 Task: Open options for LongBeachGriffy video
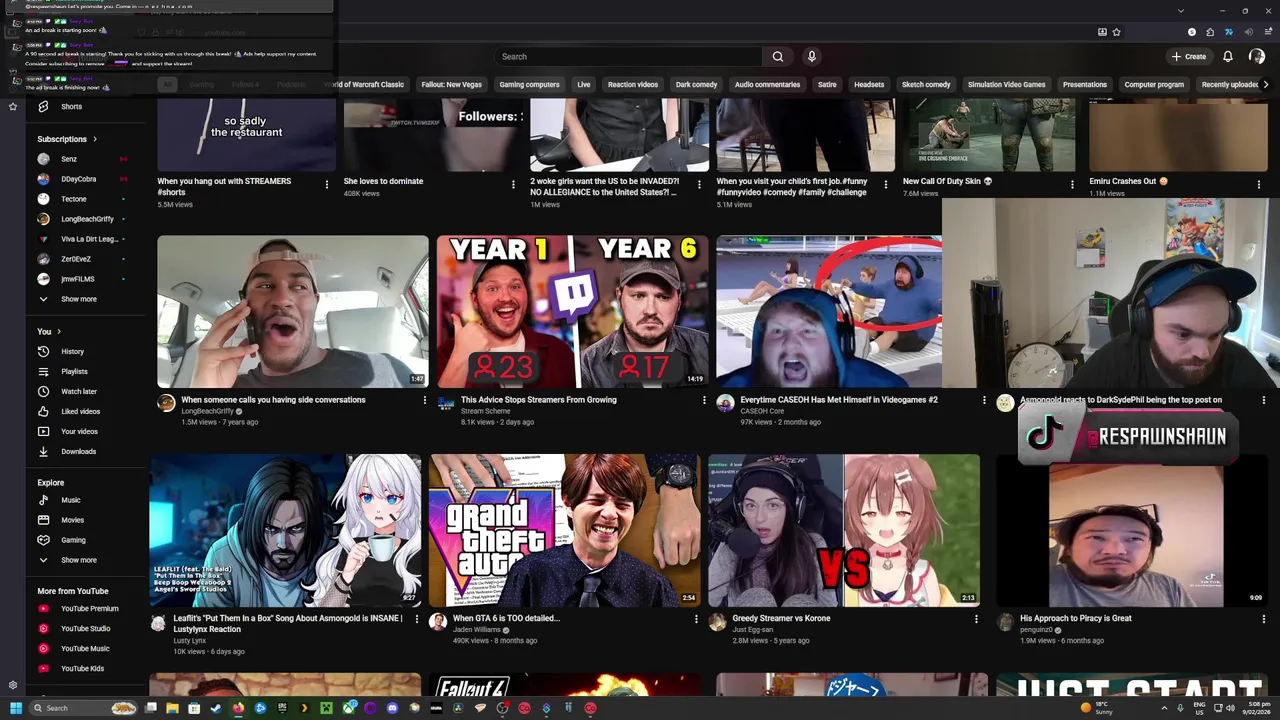[424, 401]
